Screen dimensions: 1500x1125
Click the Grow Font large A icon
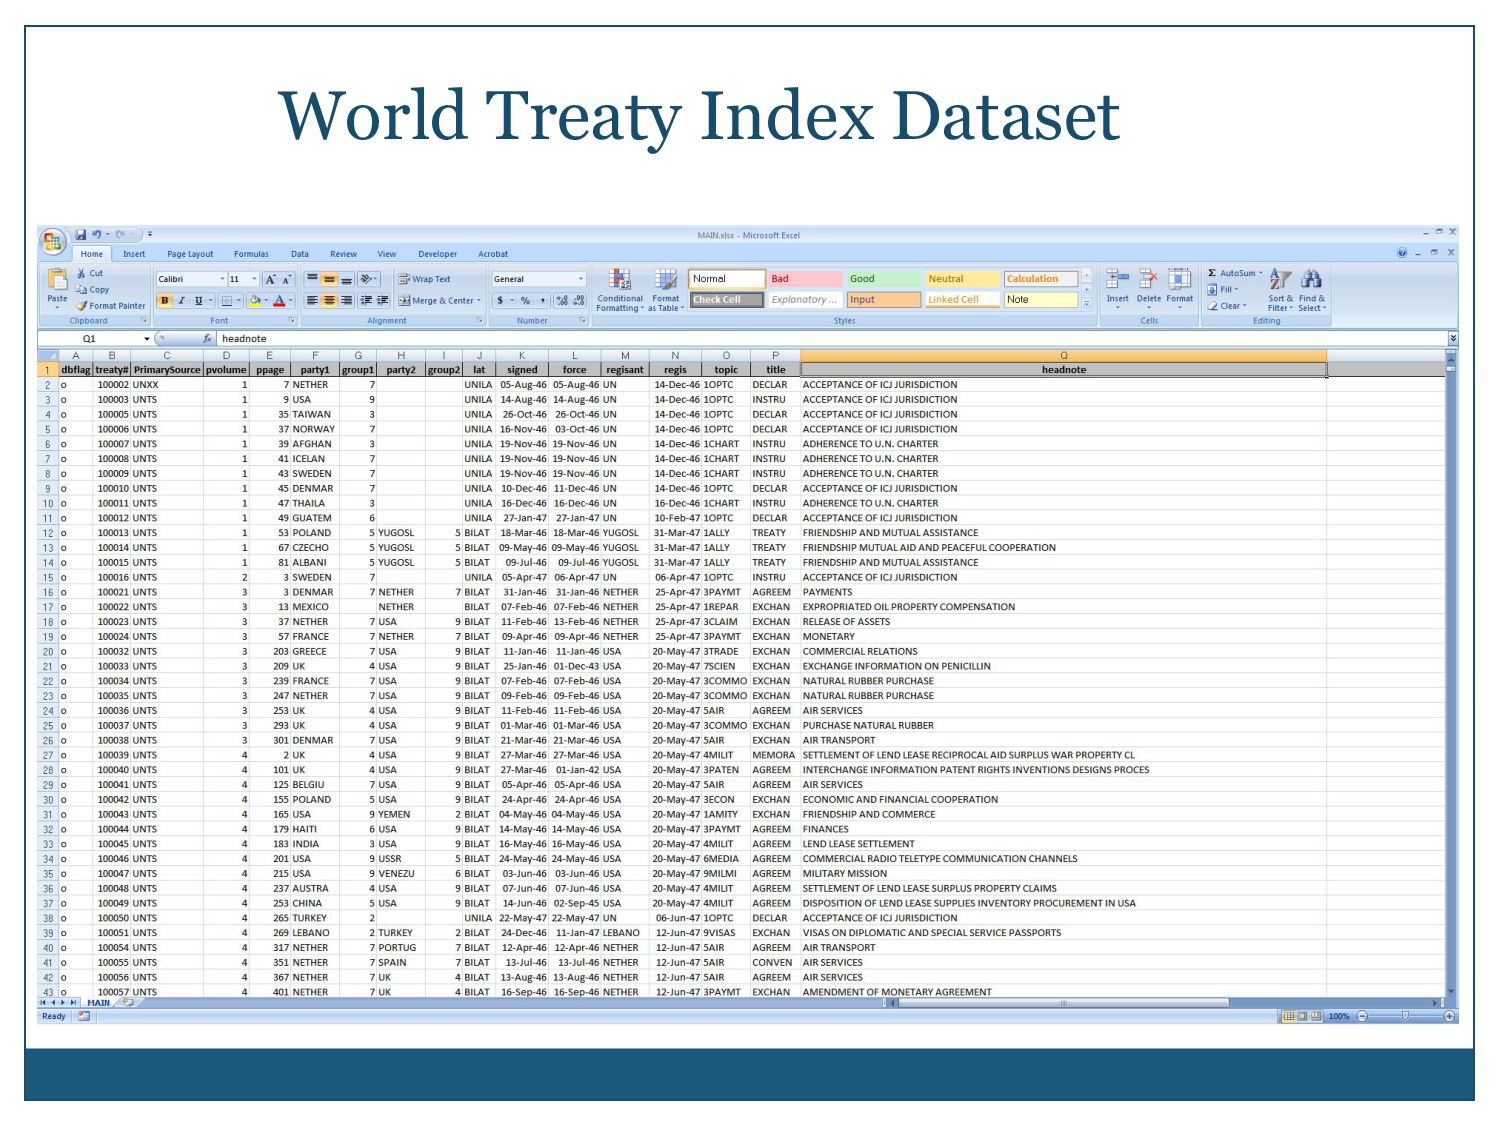pos(270,279)
